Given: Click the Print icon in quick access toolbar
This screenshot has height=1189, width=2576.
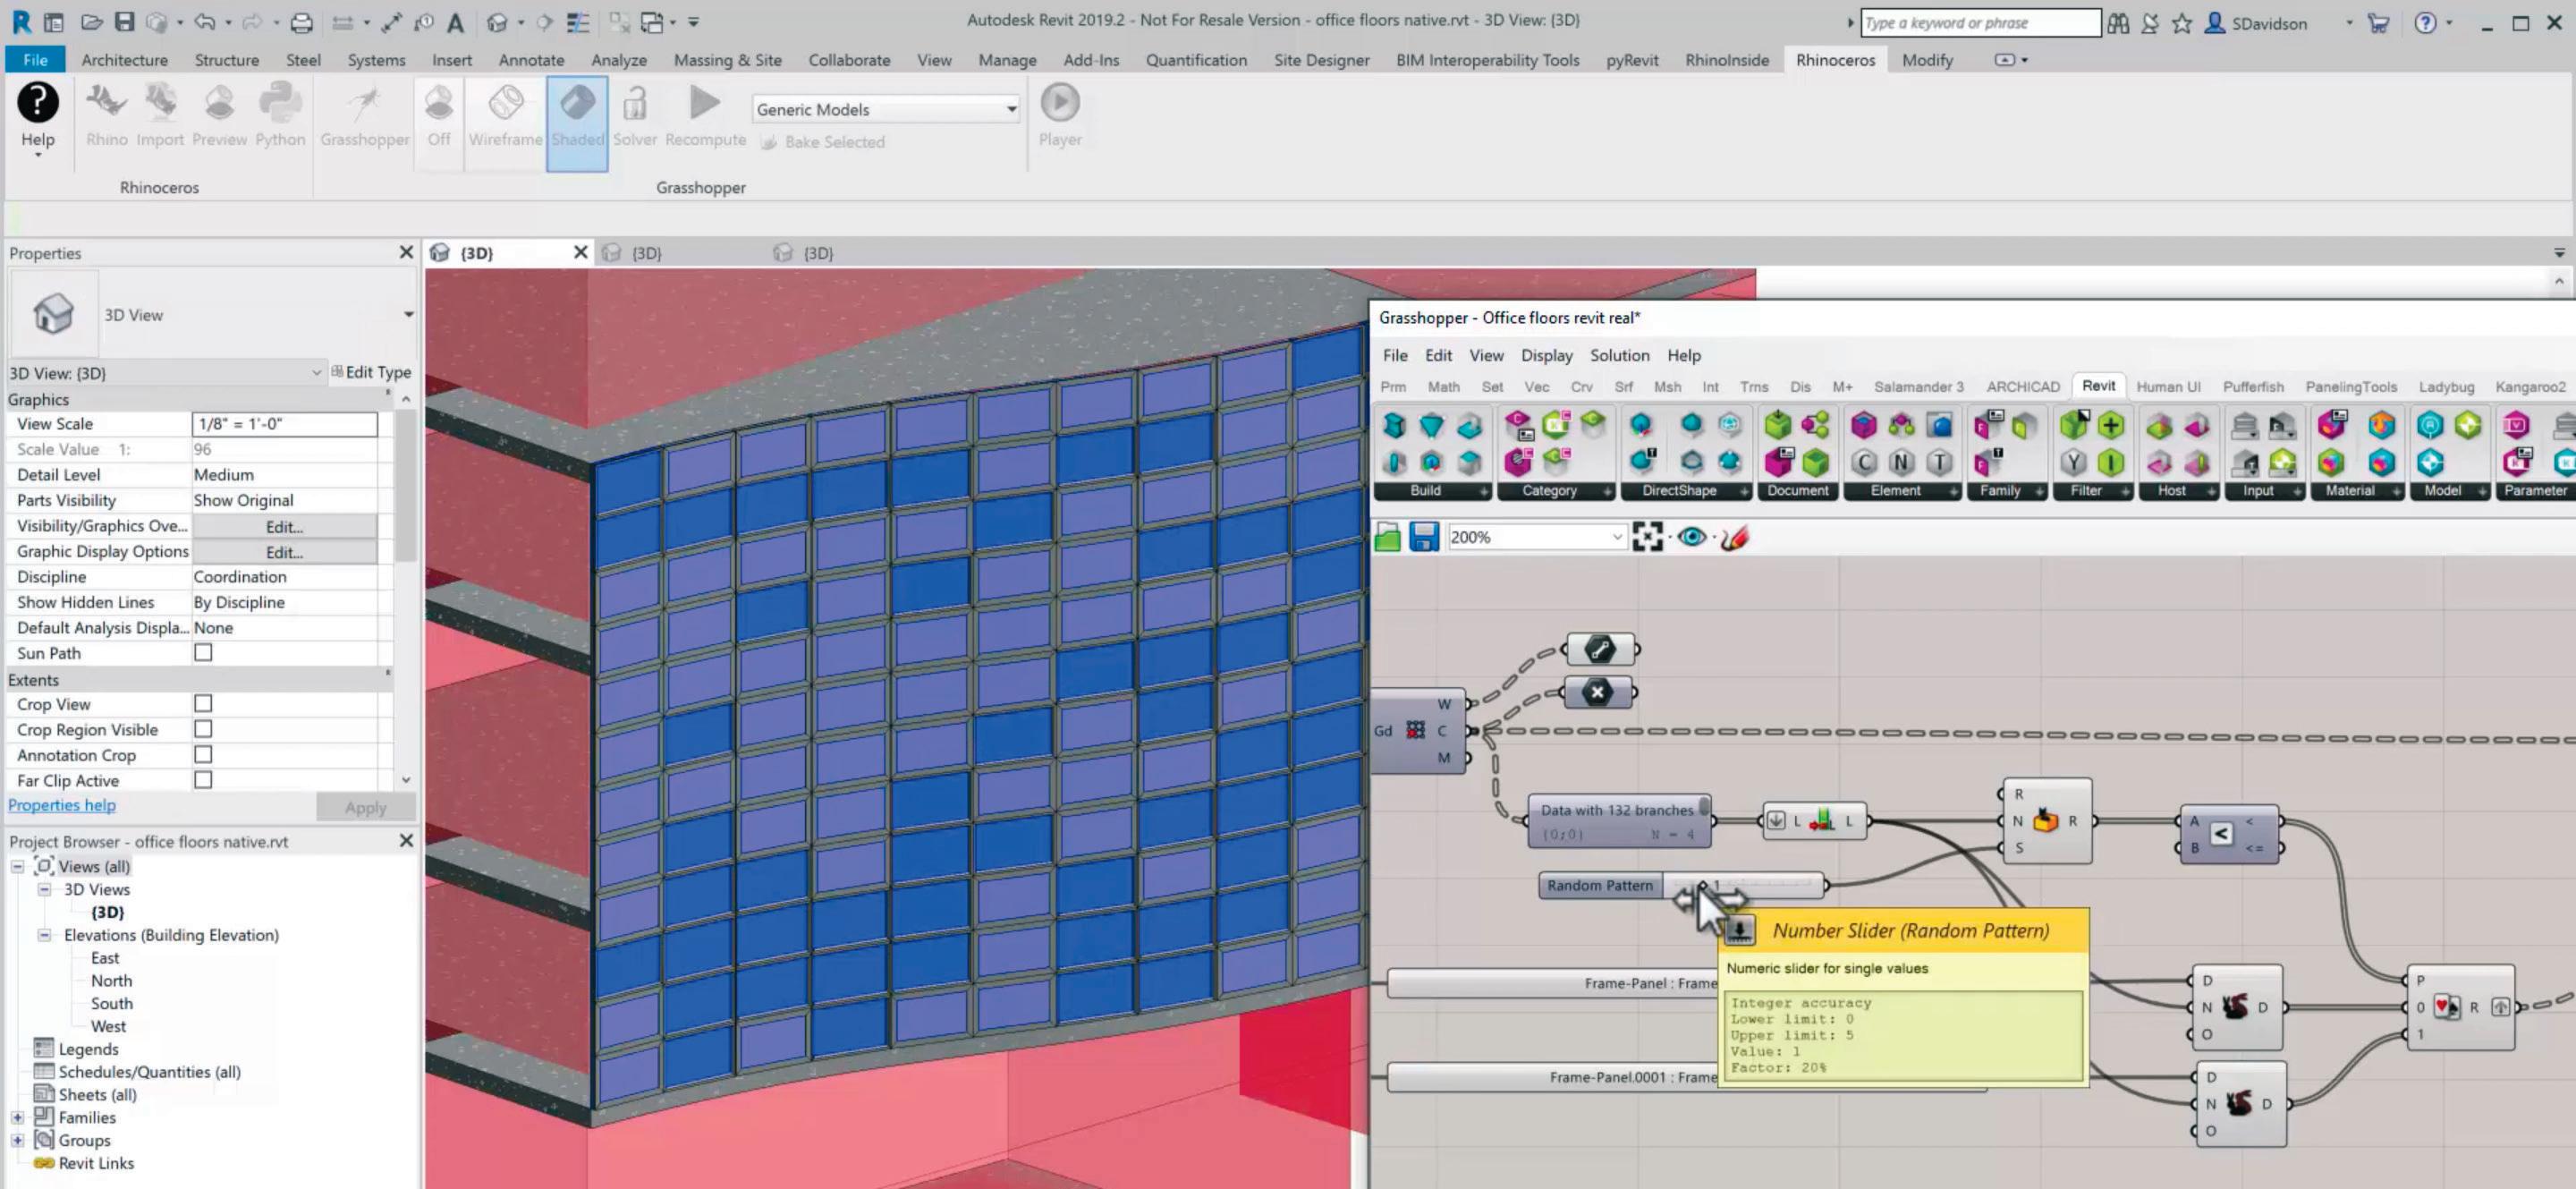Looking at the screenshot, I should pos(301,22).
